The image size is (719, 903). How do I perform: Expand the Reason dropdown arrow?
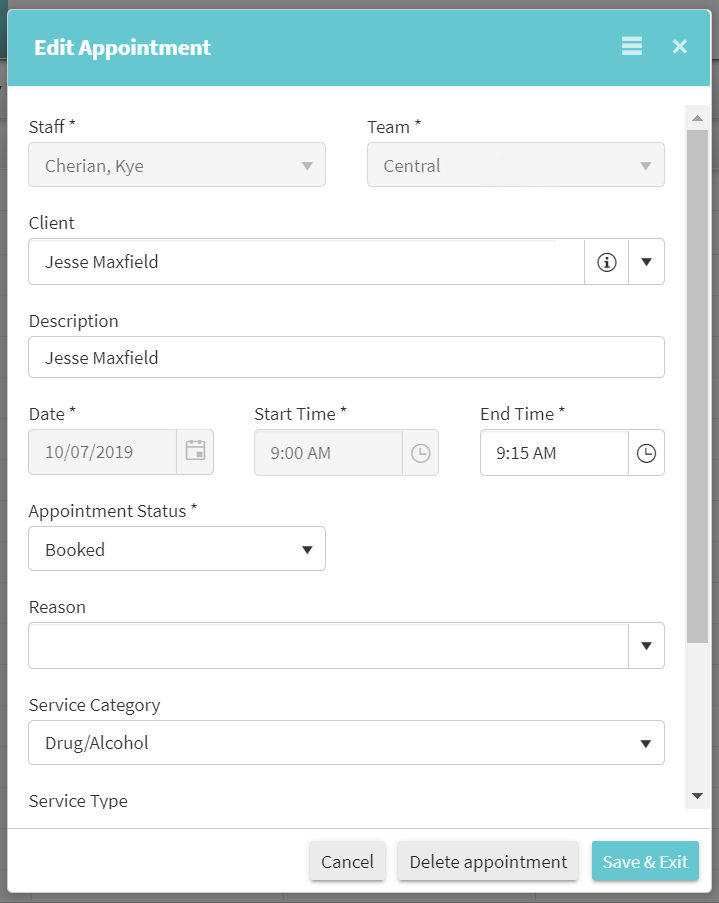point(646,646)
